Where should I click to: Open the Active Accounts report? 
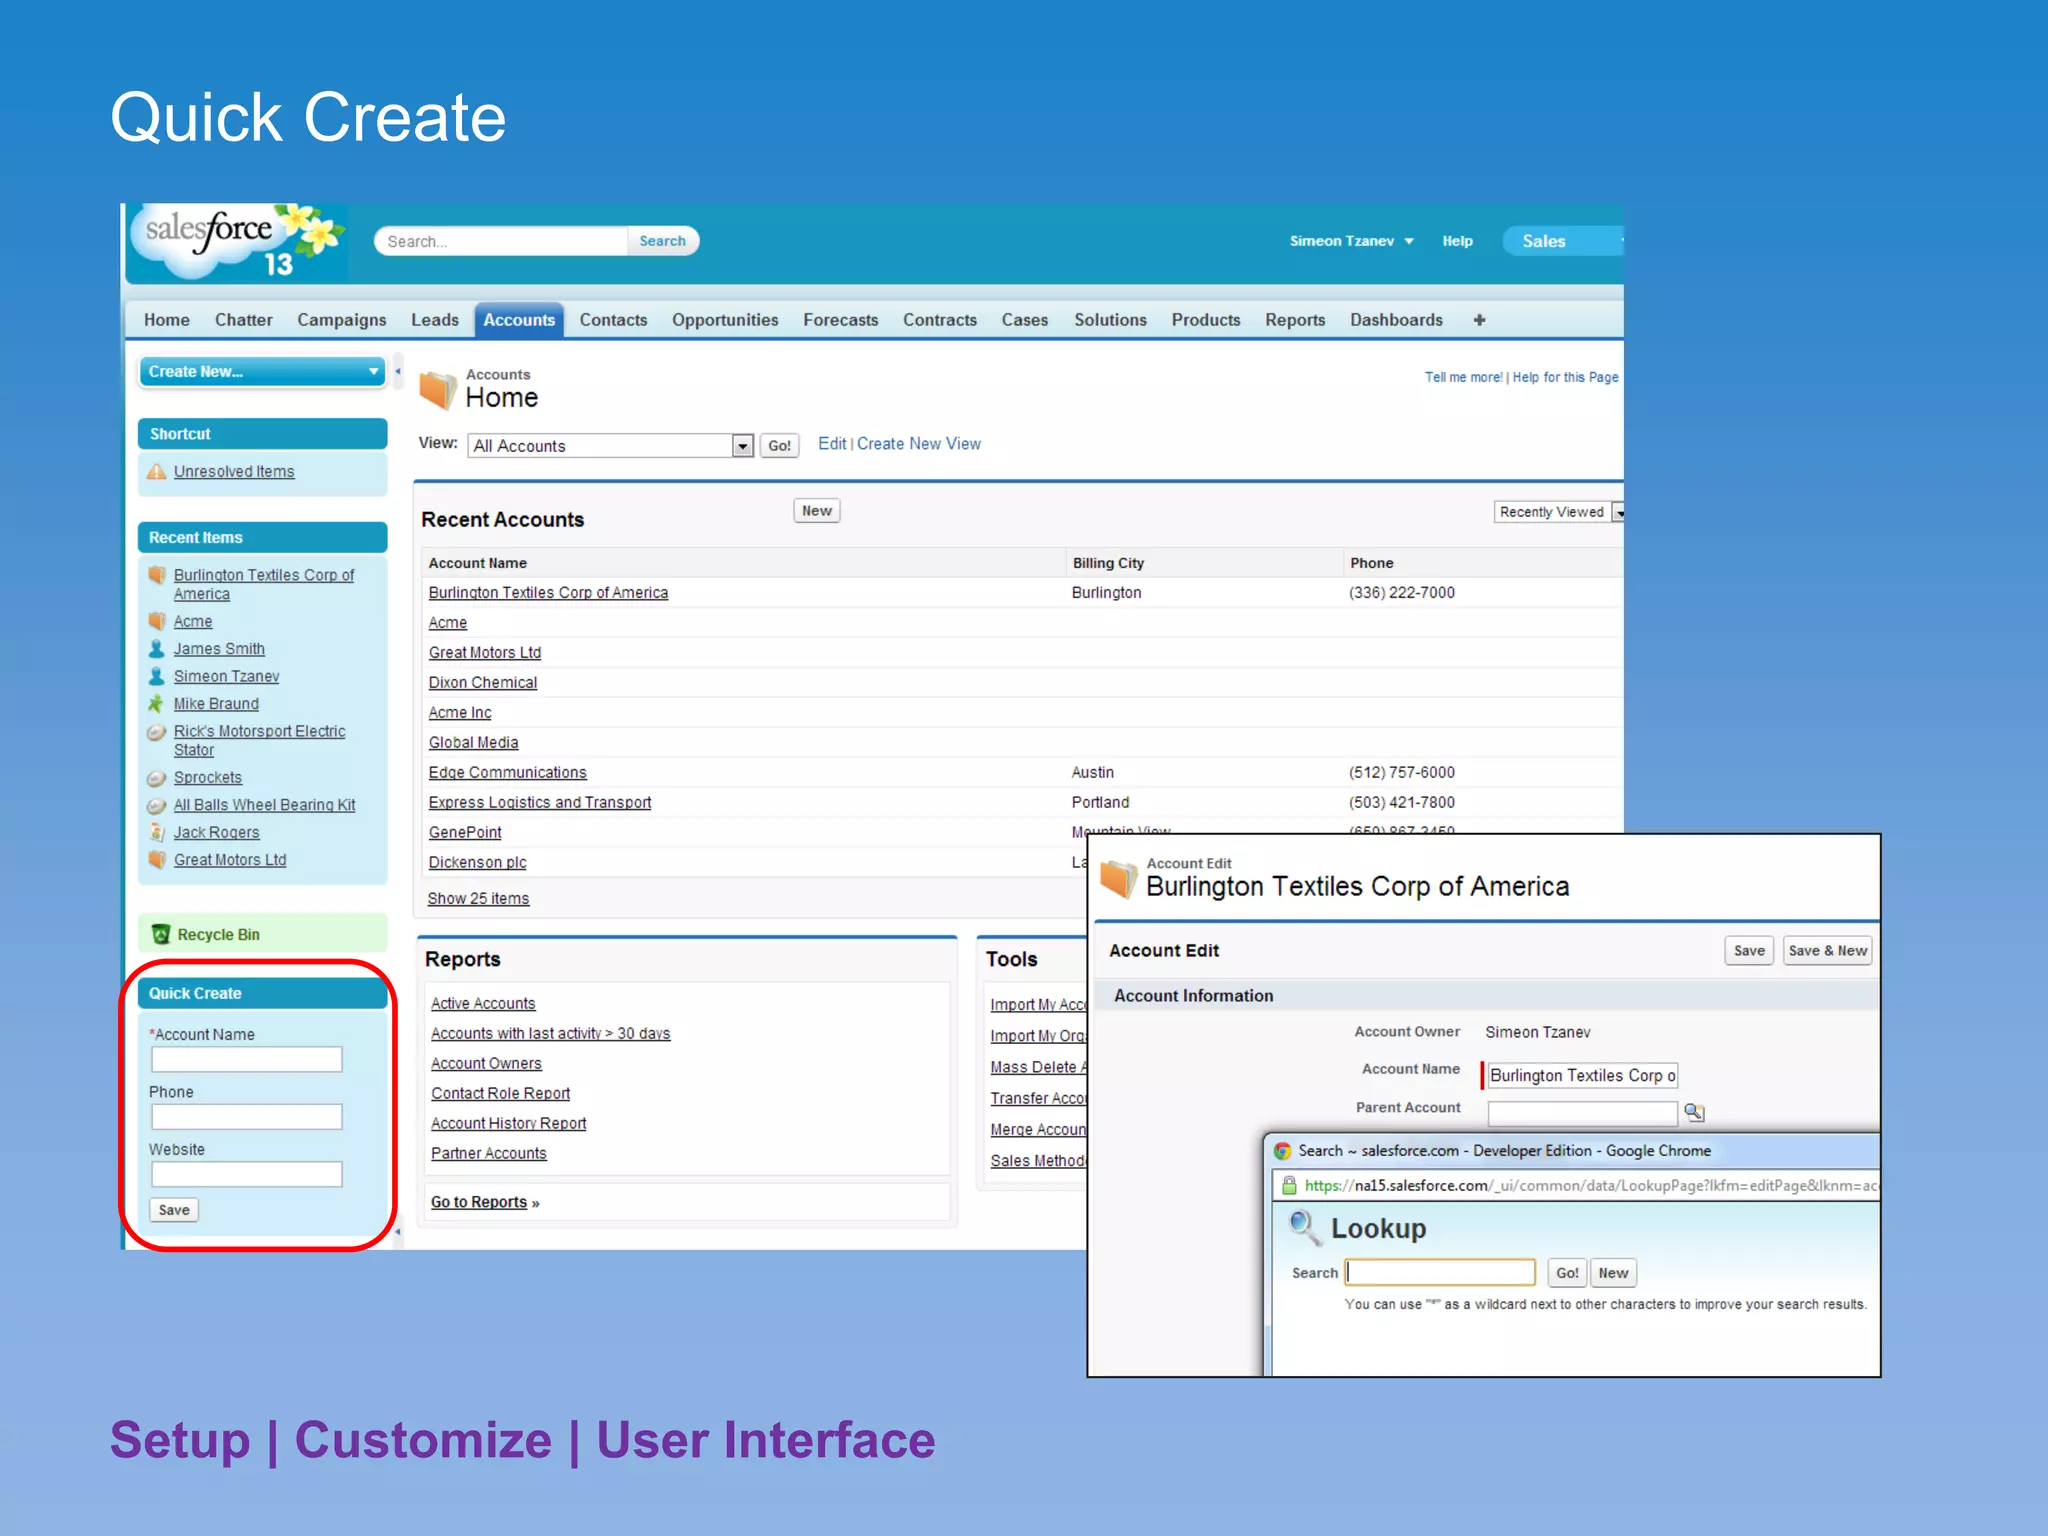(483, 1004)
